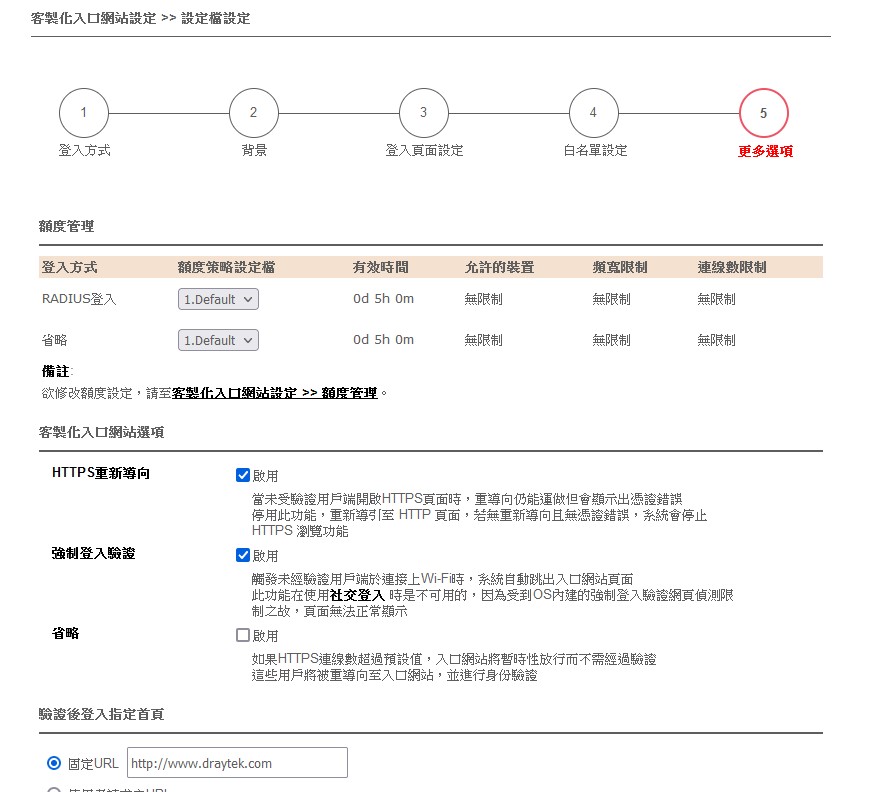
Task: Jump to step 2 circle for 背景
Action: coord(254,112)
